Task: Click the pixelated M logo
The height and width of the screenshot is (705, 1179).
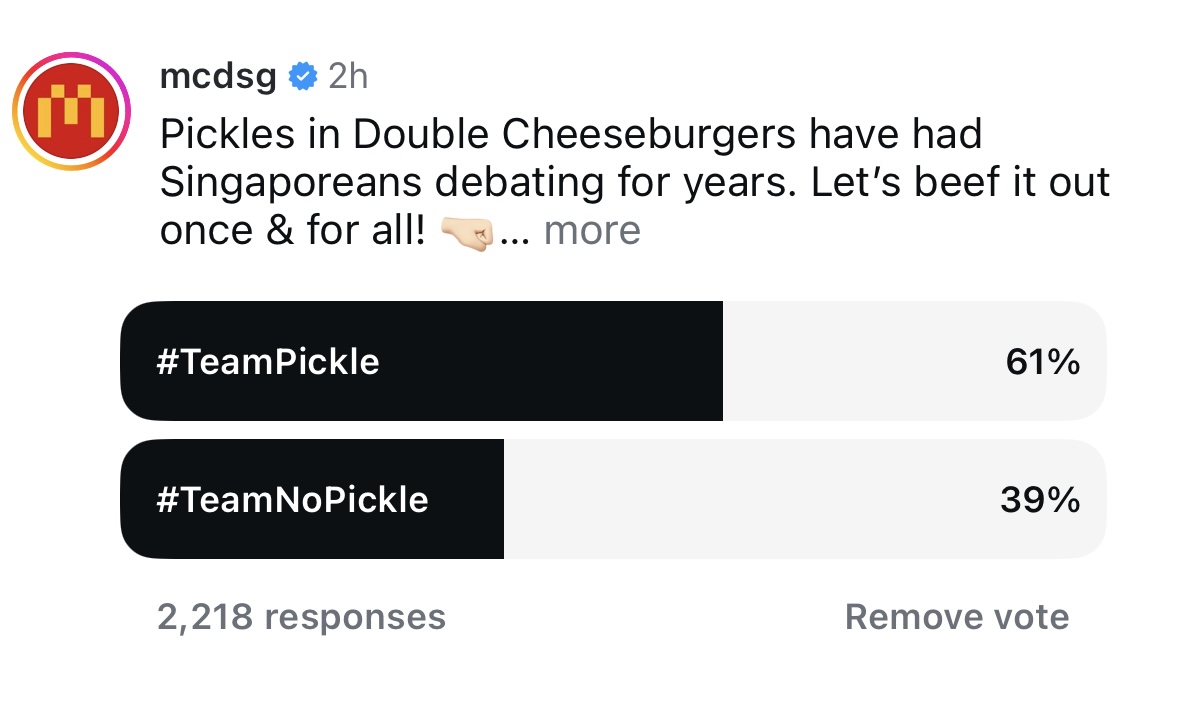Action: (71, 111)
